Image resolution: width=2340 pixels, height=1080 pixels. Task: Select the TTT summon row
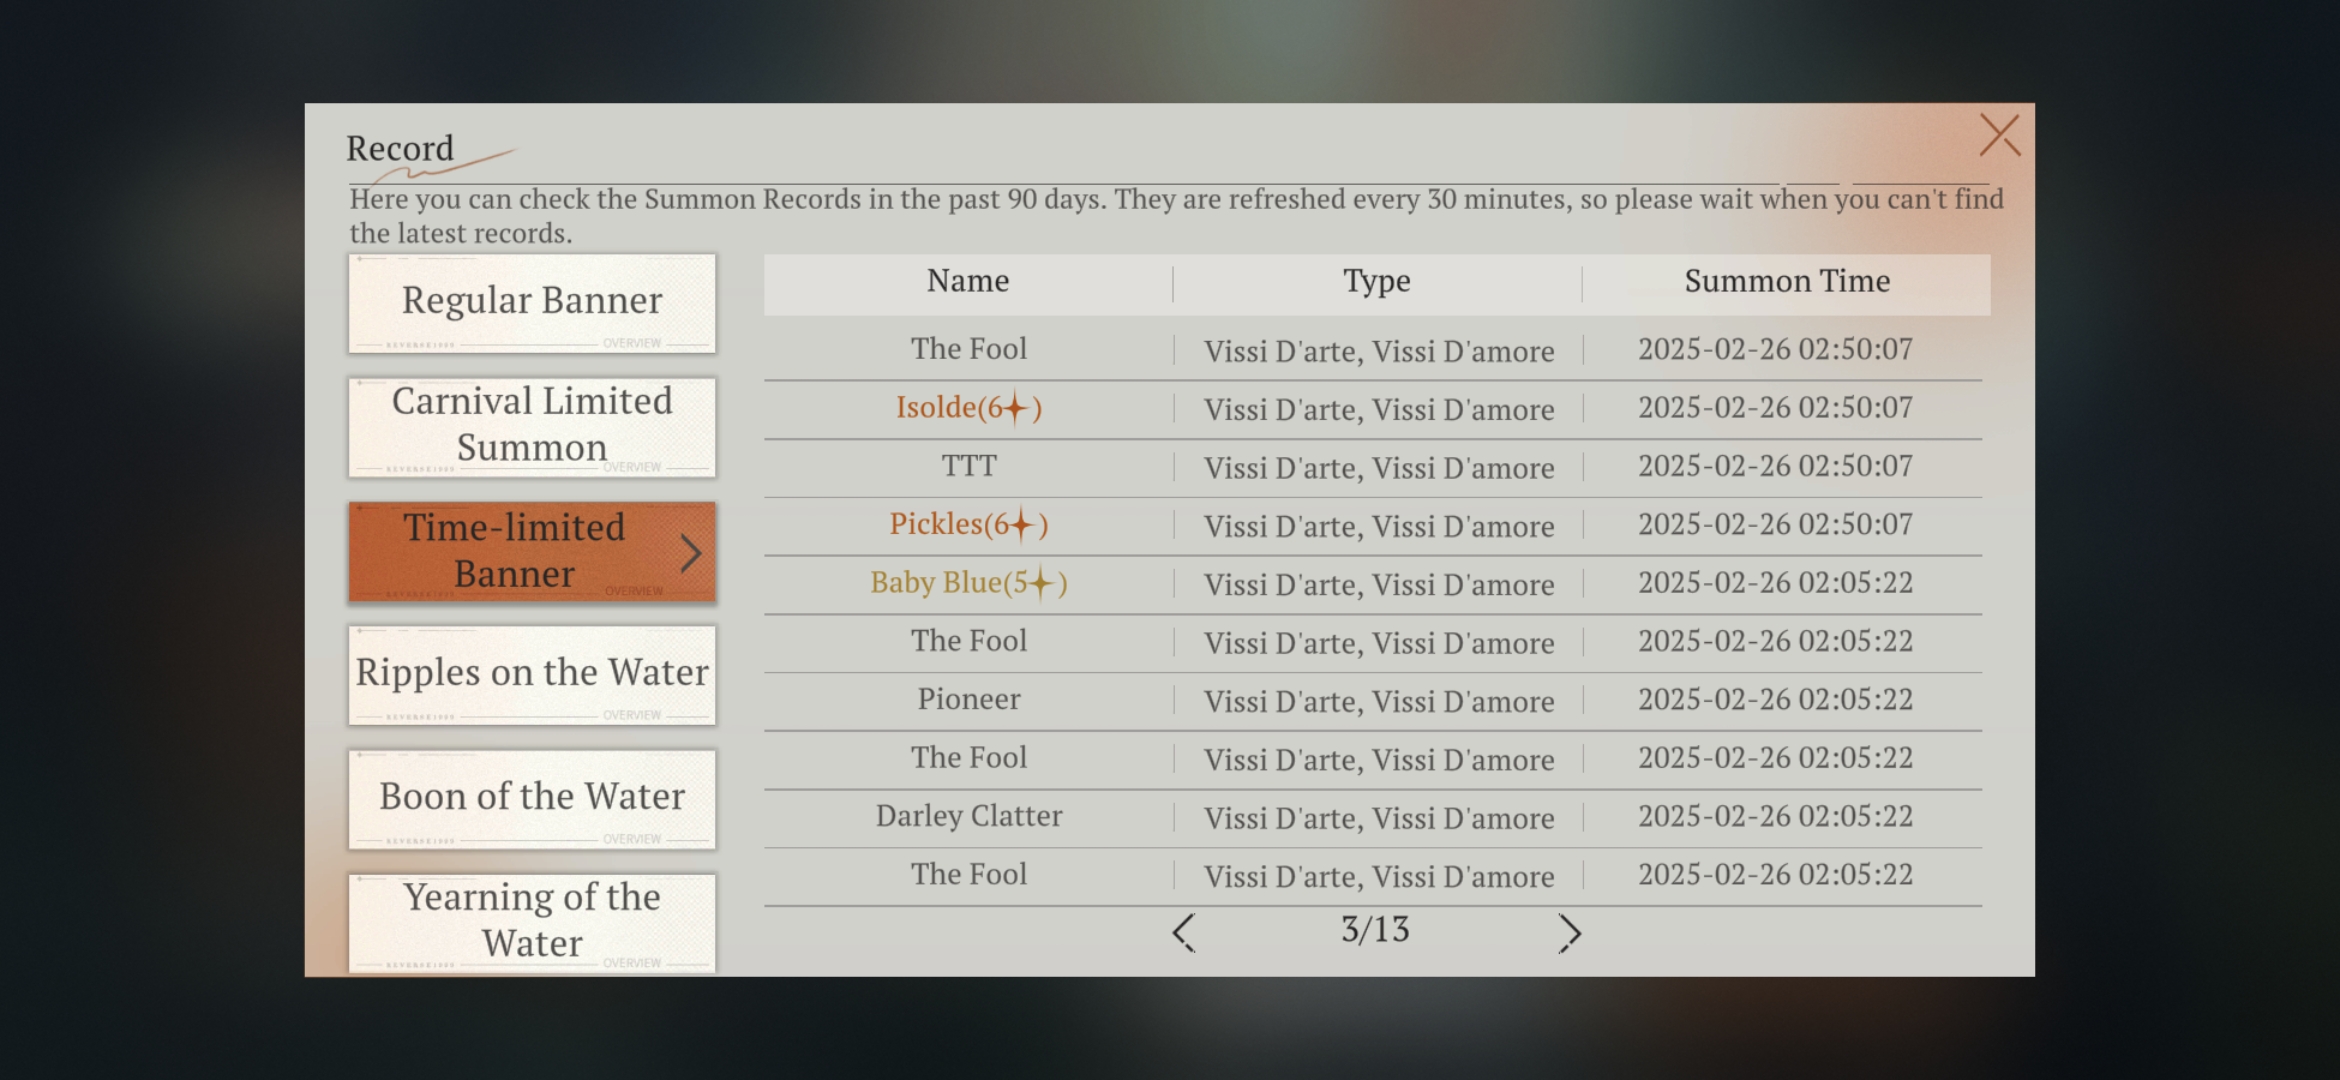968,466
